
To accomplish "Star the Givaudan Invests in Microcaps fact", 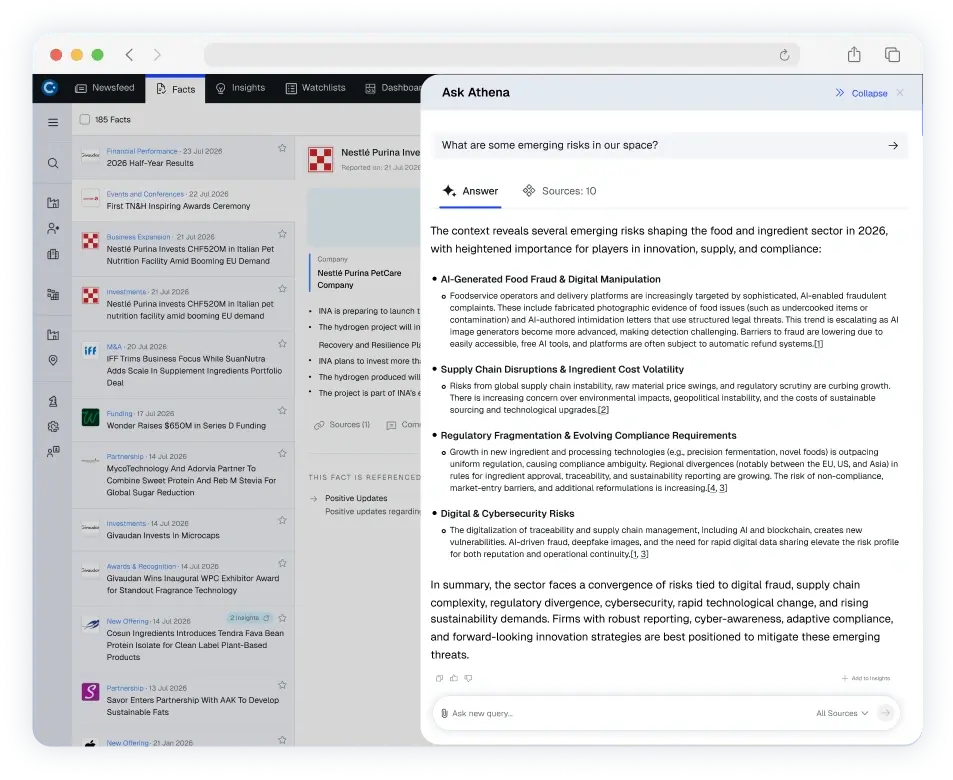I will (282, 520).
